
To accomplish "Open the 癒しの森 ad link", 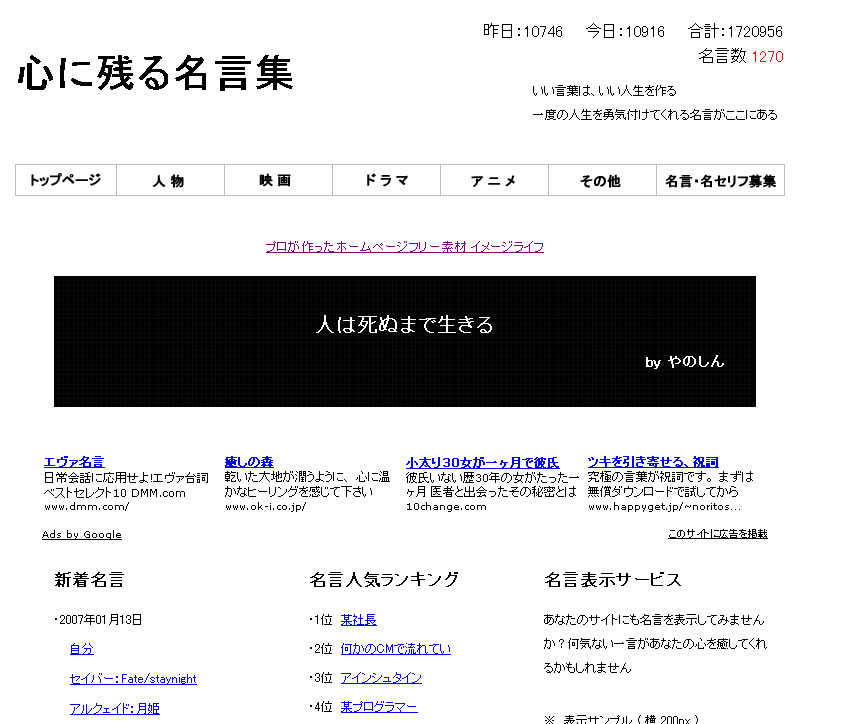I will (249, 462).
